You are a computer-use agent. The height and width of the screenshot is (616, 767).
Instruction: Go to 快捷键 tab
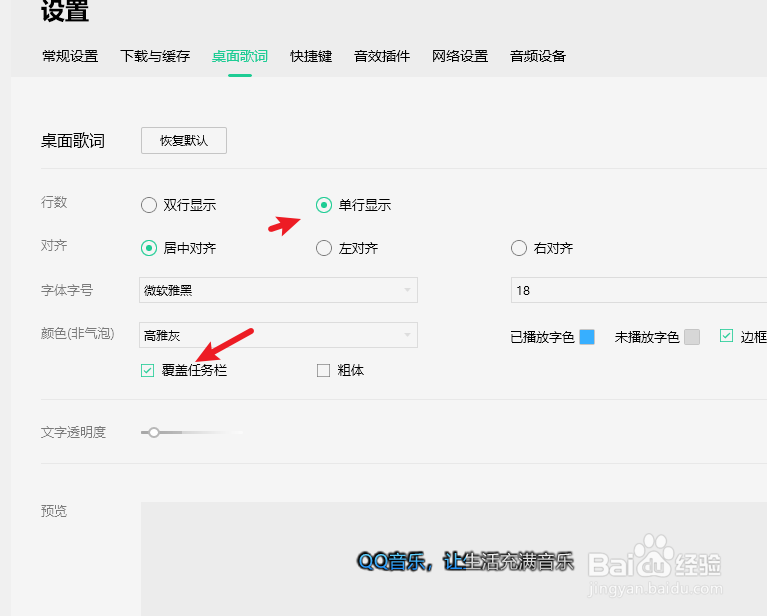(311, 56)
